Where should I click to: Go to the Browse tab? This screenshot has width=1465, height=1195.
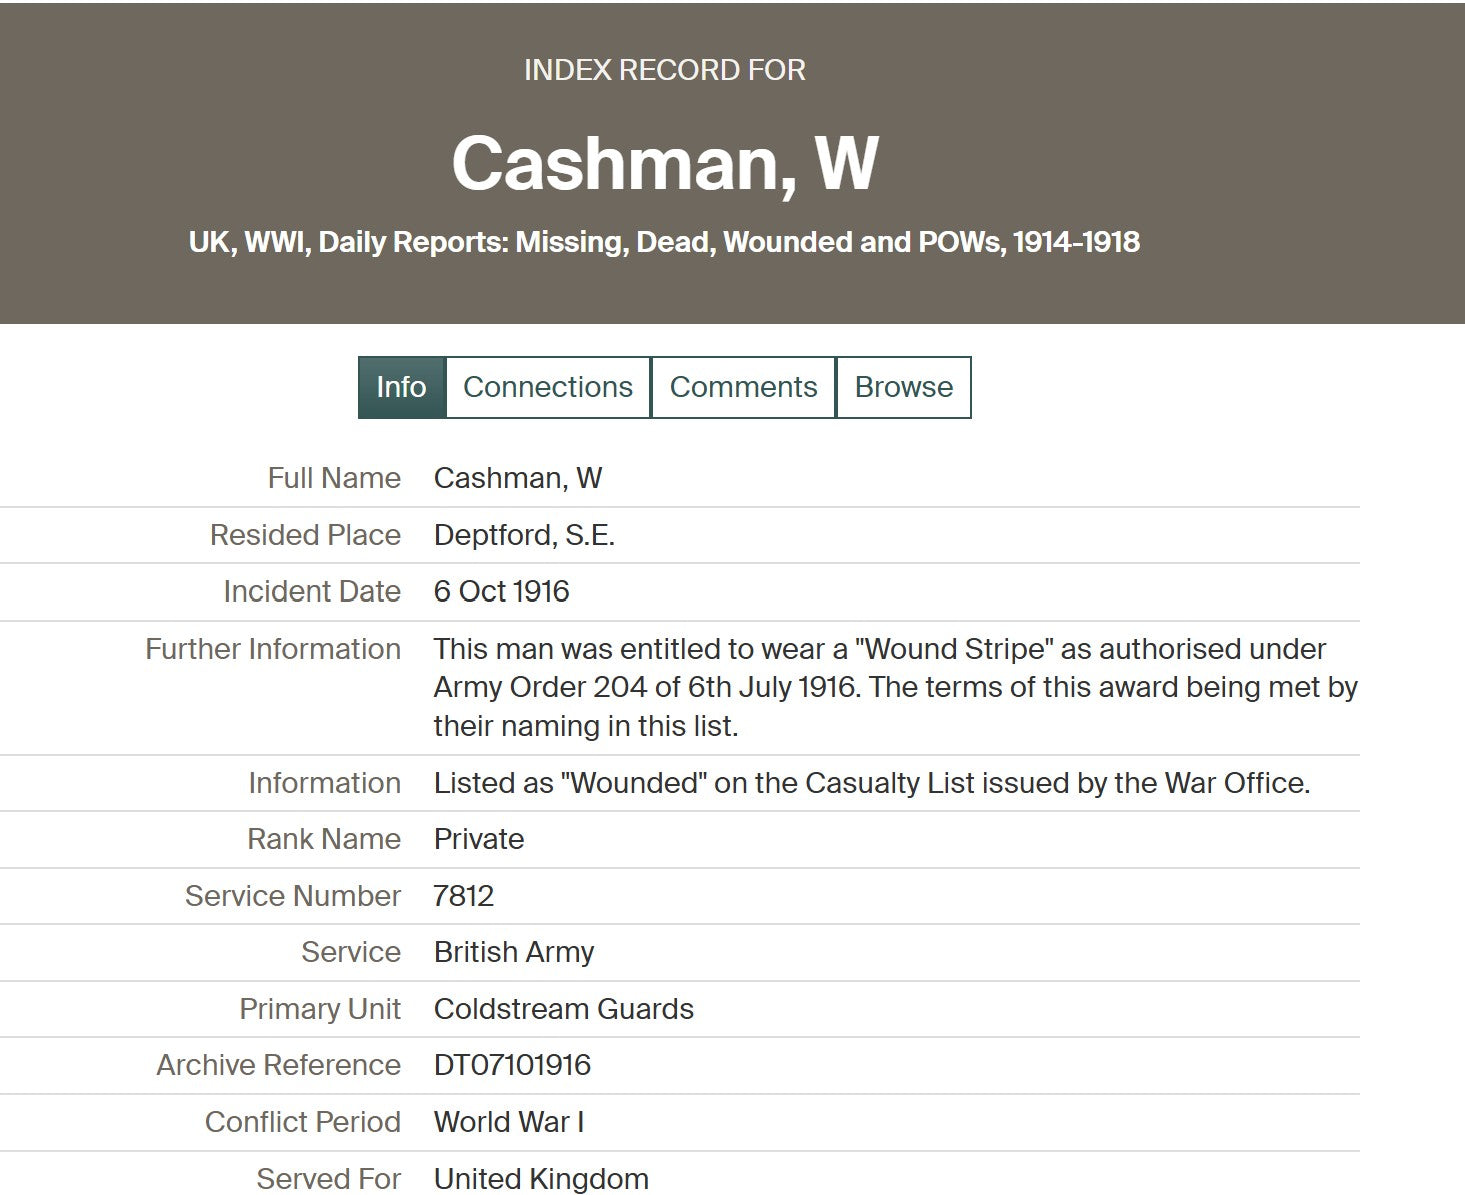pos(903,387)
